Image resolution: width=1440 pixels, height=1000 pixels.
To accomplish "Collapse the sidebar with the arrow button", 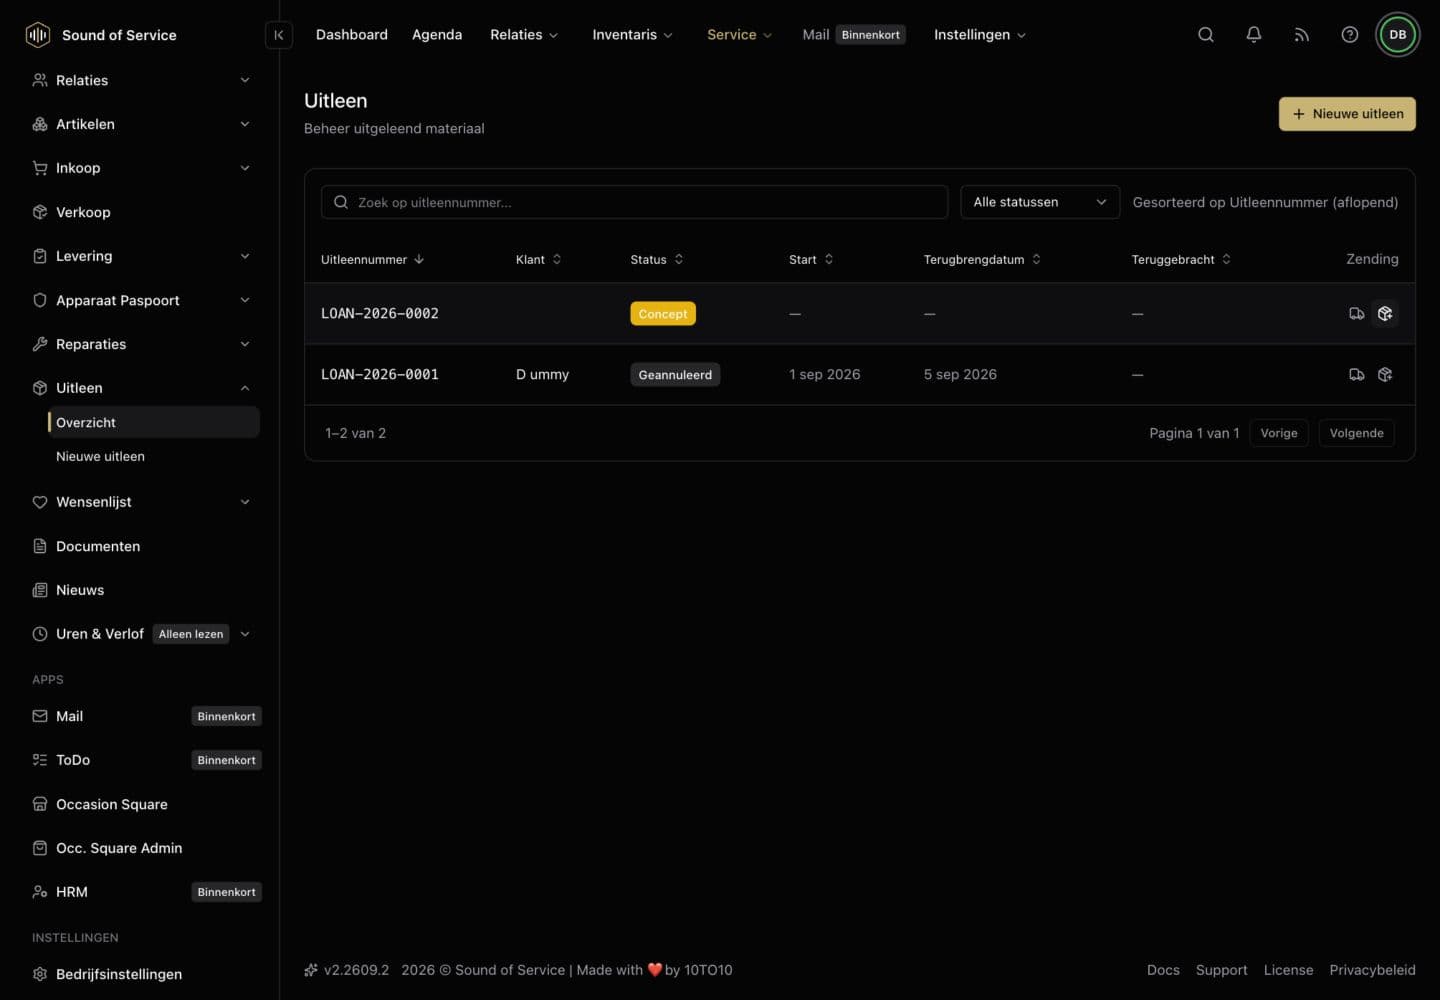I will [x=279, y=35].
